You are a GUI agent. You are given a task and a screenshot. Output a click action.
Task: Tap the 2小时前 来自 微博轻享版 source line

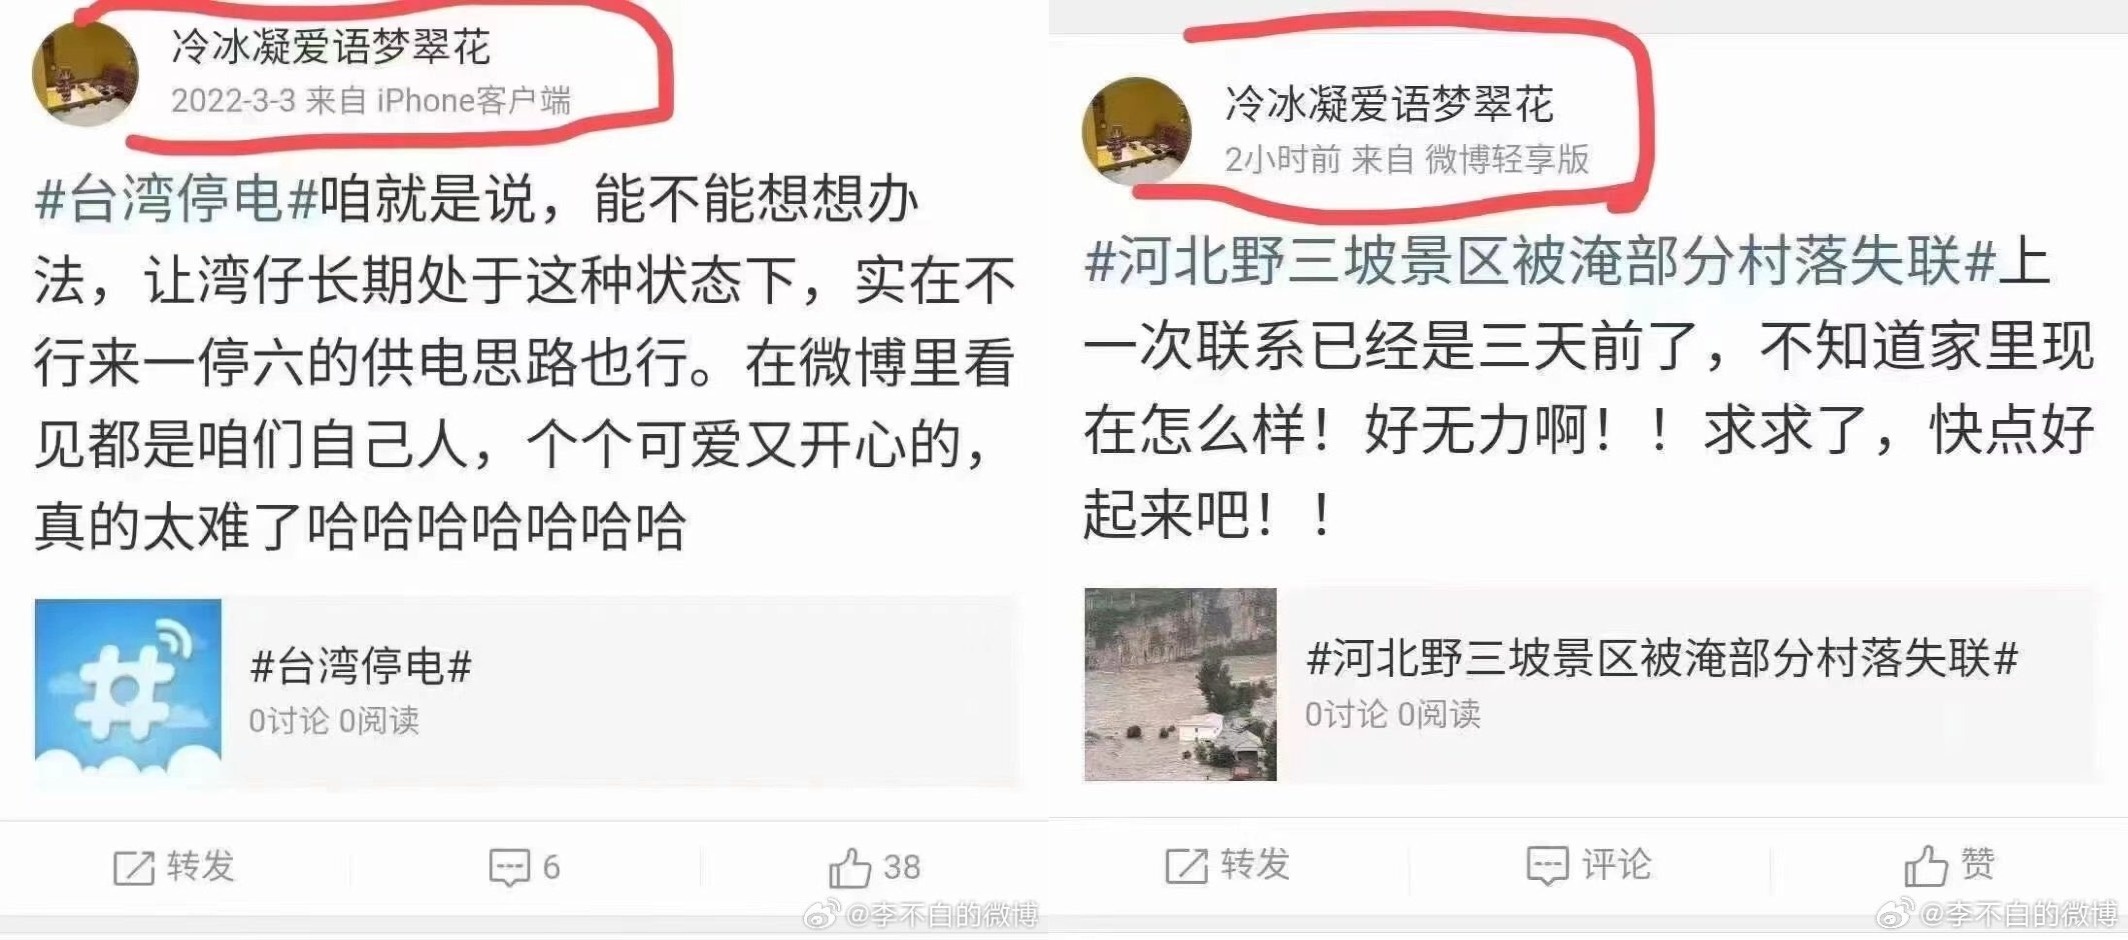(x=1407, y=159)
